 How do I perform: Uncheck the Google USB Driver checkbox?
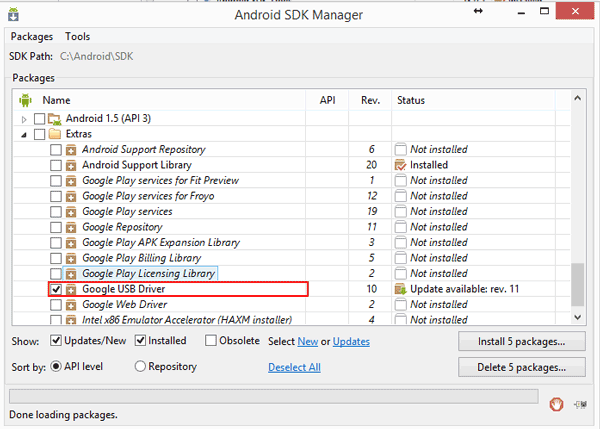pos(56,289)
